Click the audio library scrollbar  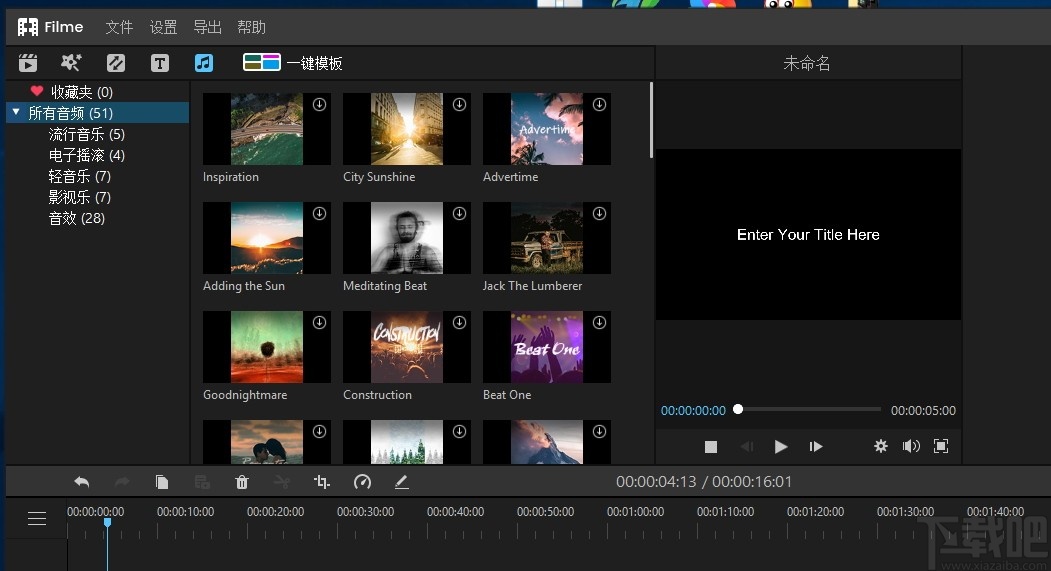651,121
